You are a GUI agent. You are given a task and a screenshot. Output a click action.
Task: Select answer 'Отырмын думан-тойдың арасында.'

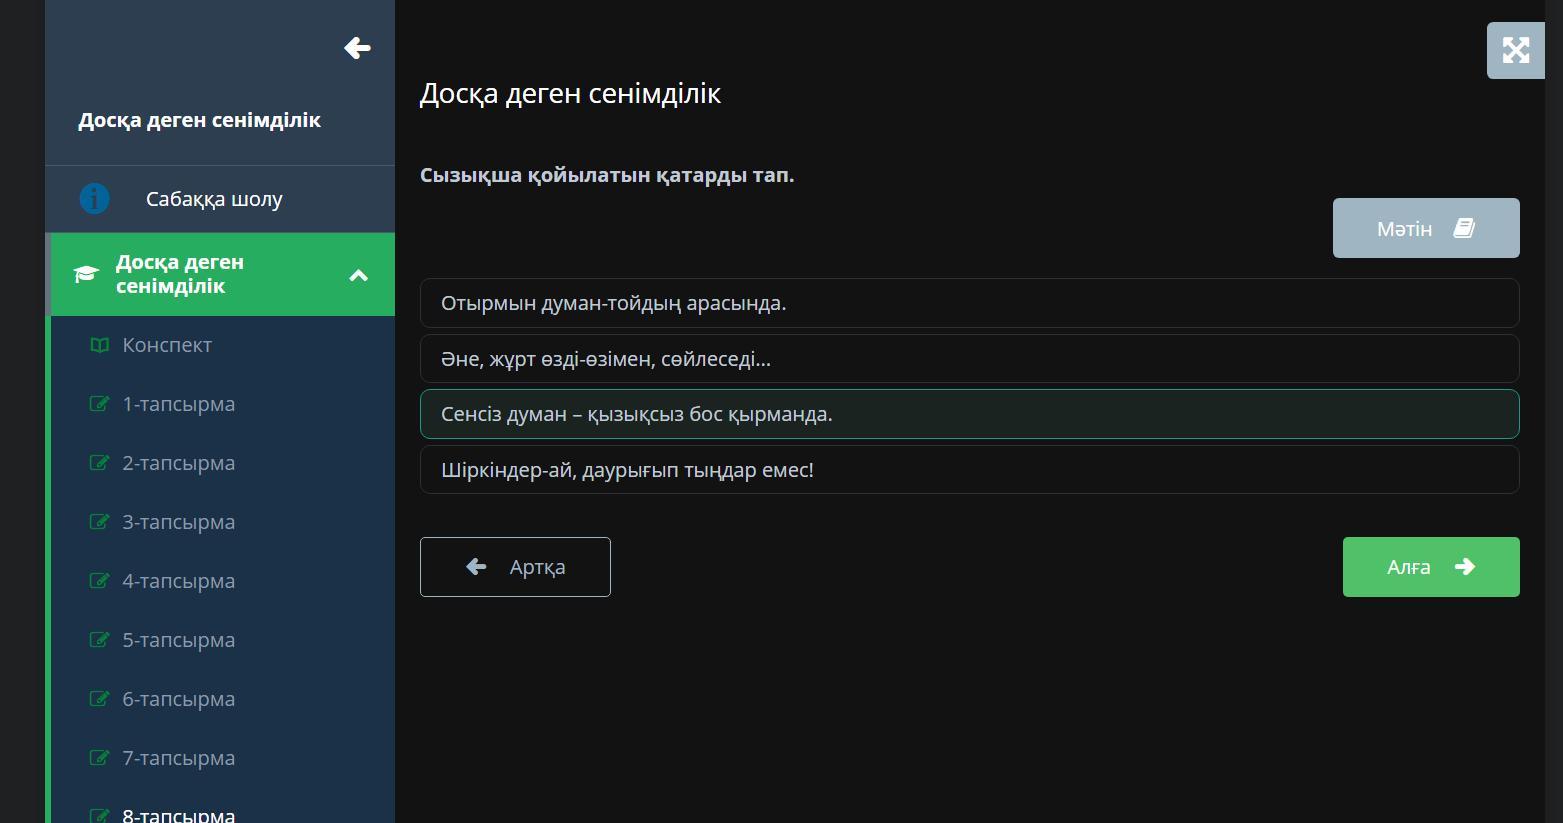(969, 303)
